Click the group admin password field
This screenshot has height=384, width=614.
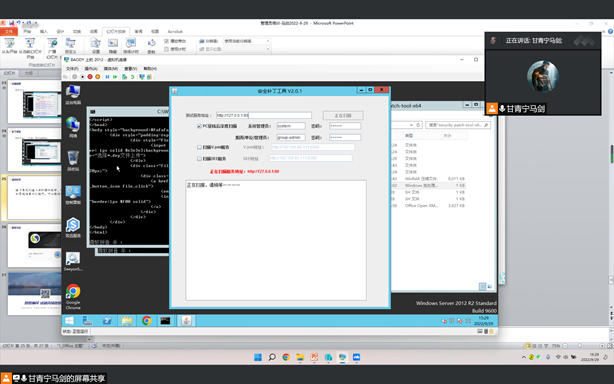(x=345, y=137)
